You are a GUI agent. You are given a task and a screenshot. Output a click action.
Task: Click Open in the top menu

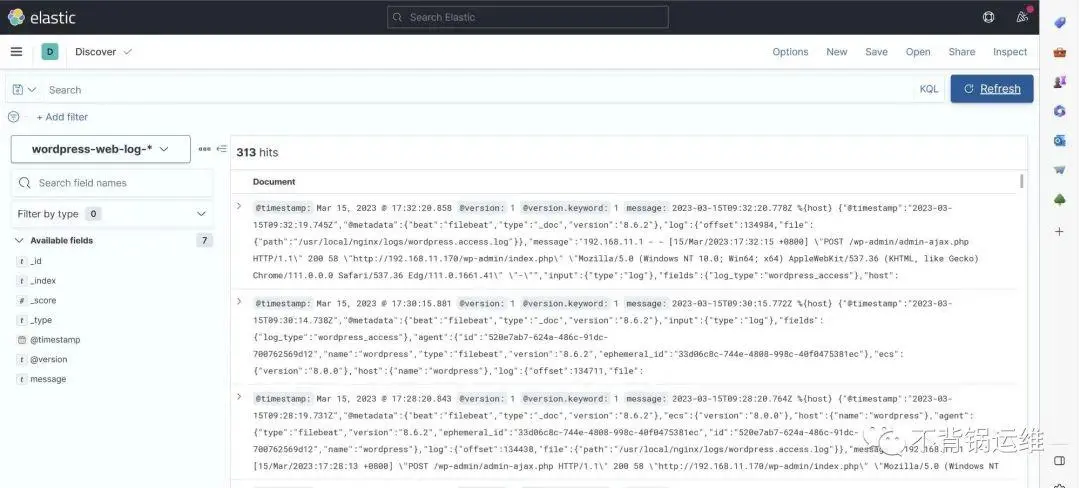click(x=918, y=52)
